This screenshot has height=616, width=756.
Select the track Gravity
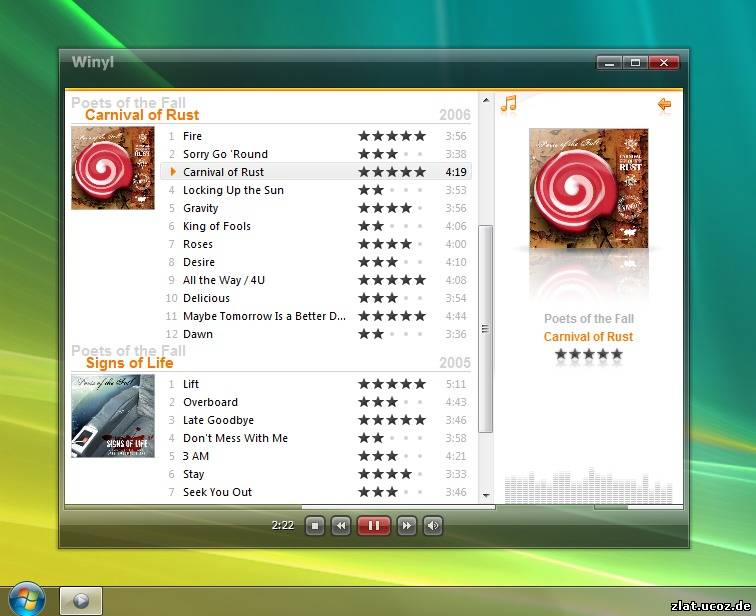click(x=316, y=208)
